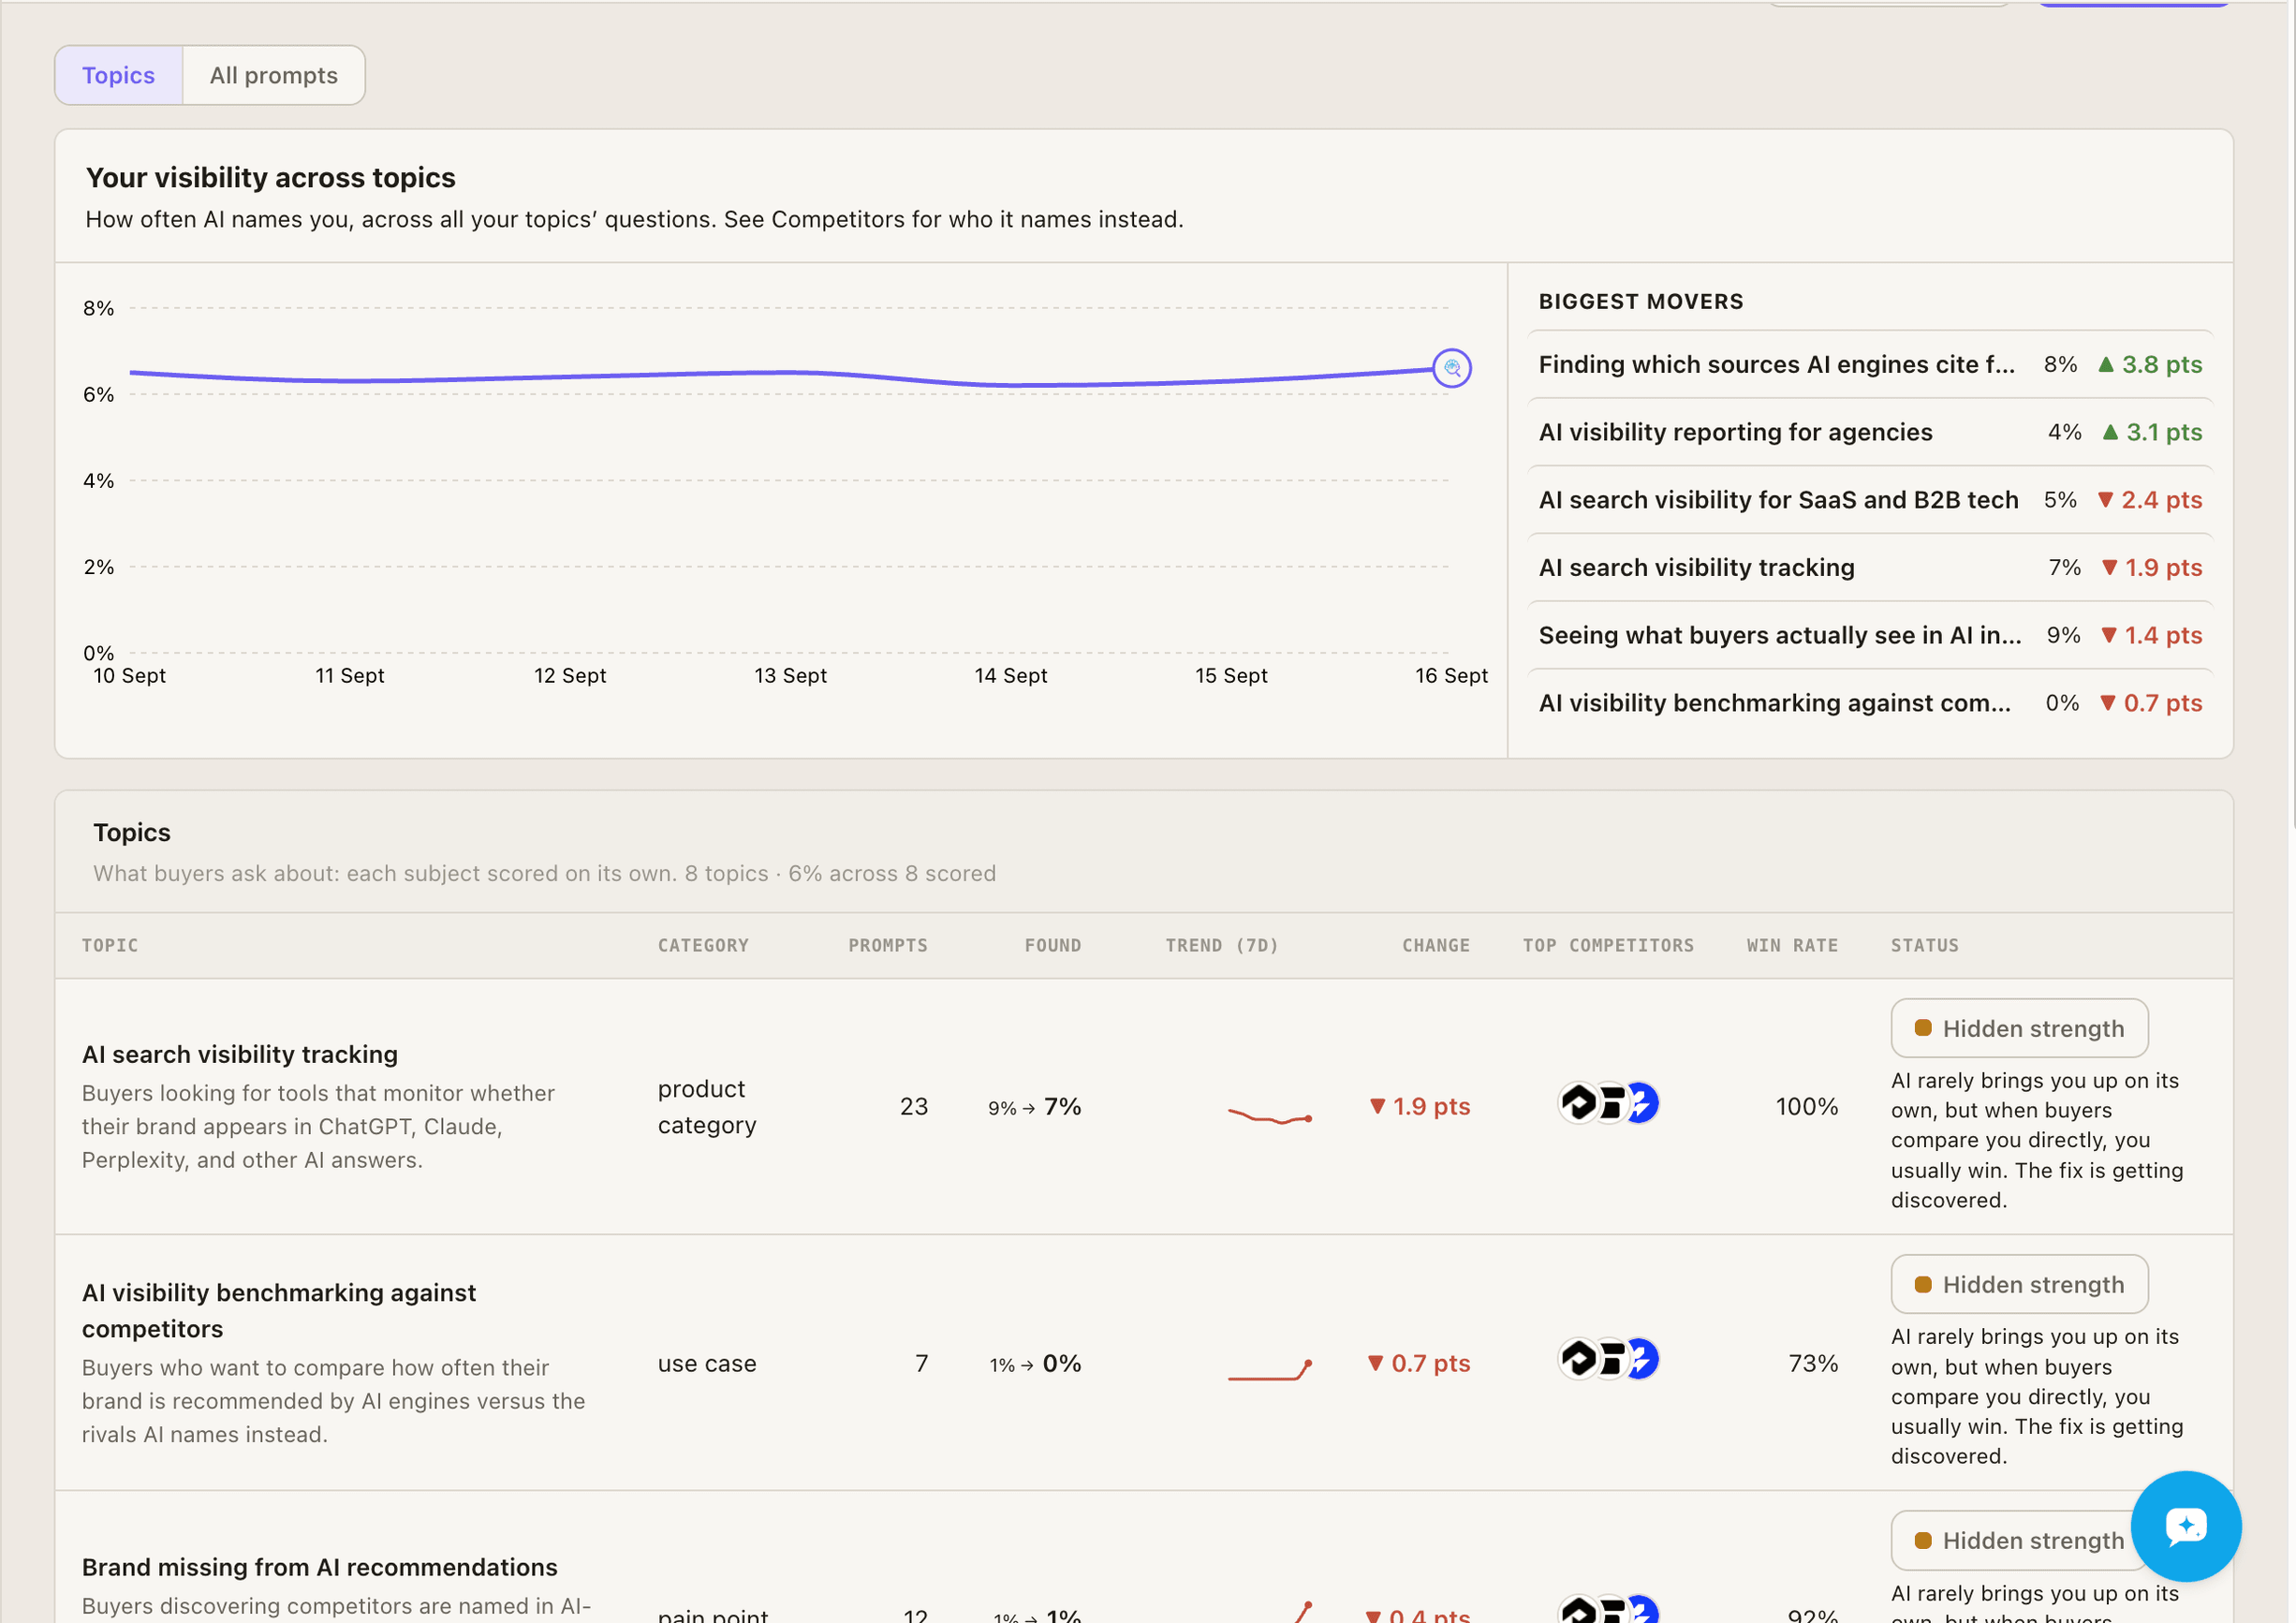Screen dimensions: 2296x1623
Task: Click Hidden strength badge for AI search visibility tracking
Action: pyautogui.click(x=2019, y=1028)
